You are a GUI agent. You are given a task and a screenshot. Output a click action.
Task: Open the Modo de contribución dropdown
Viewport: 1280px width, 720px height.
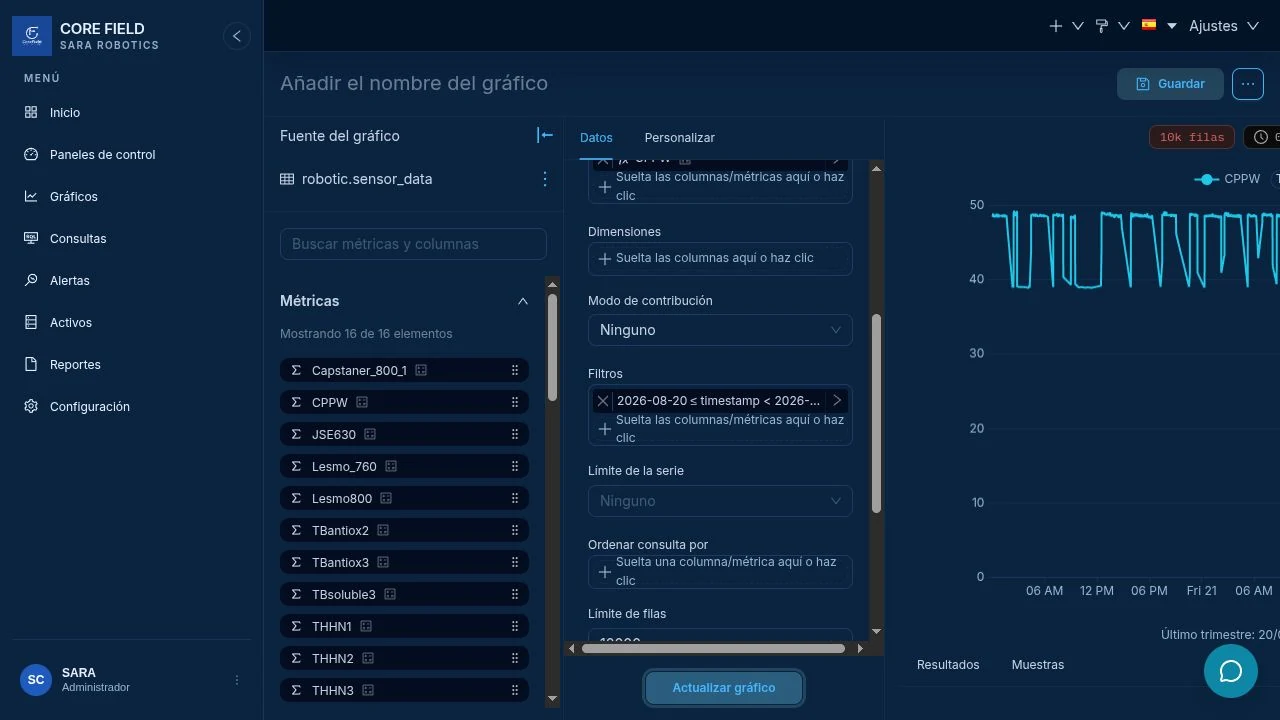(x=720, y=330)
